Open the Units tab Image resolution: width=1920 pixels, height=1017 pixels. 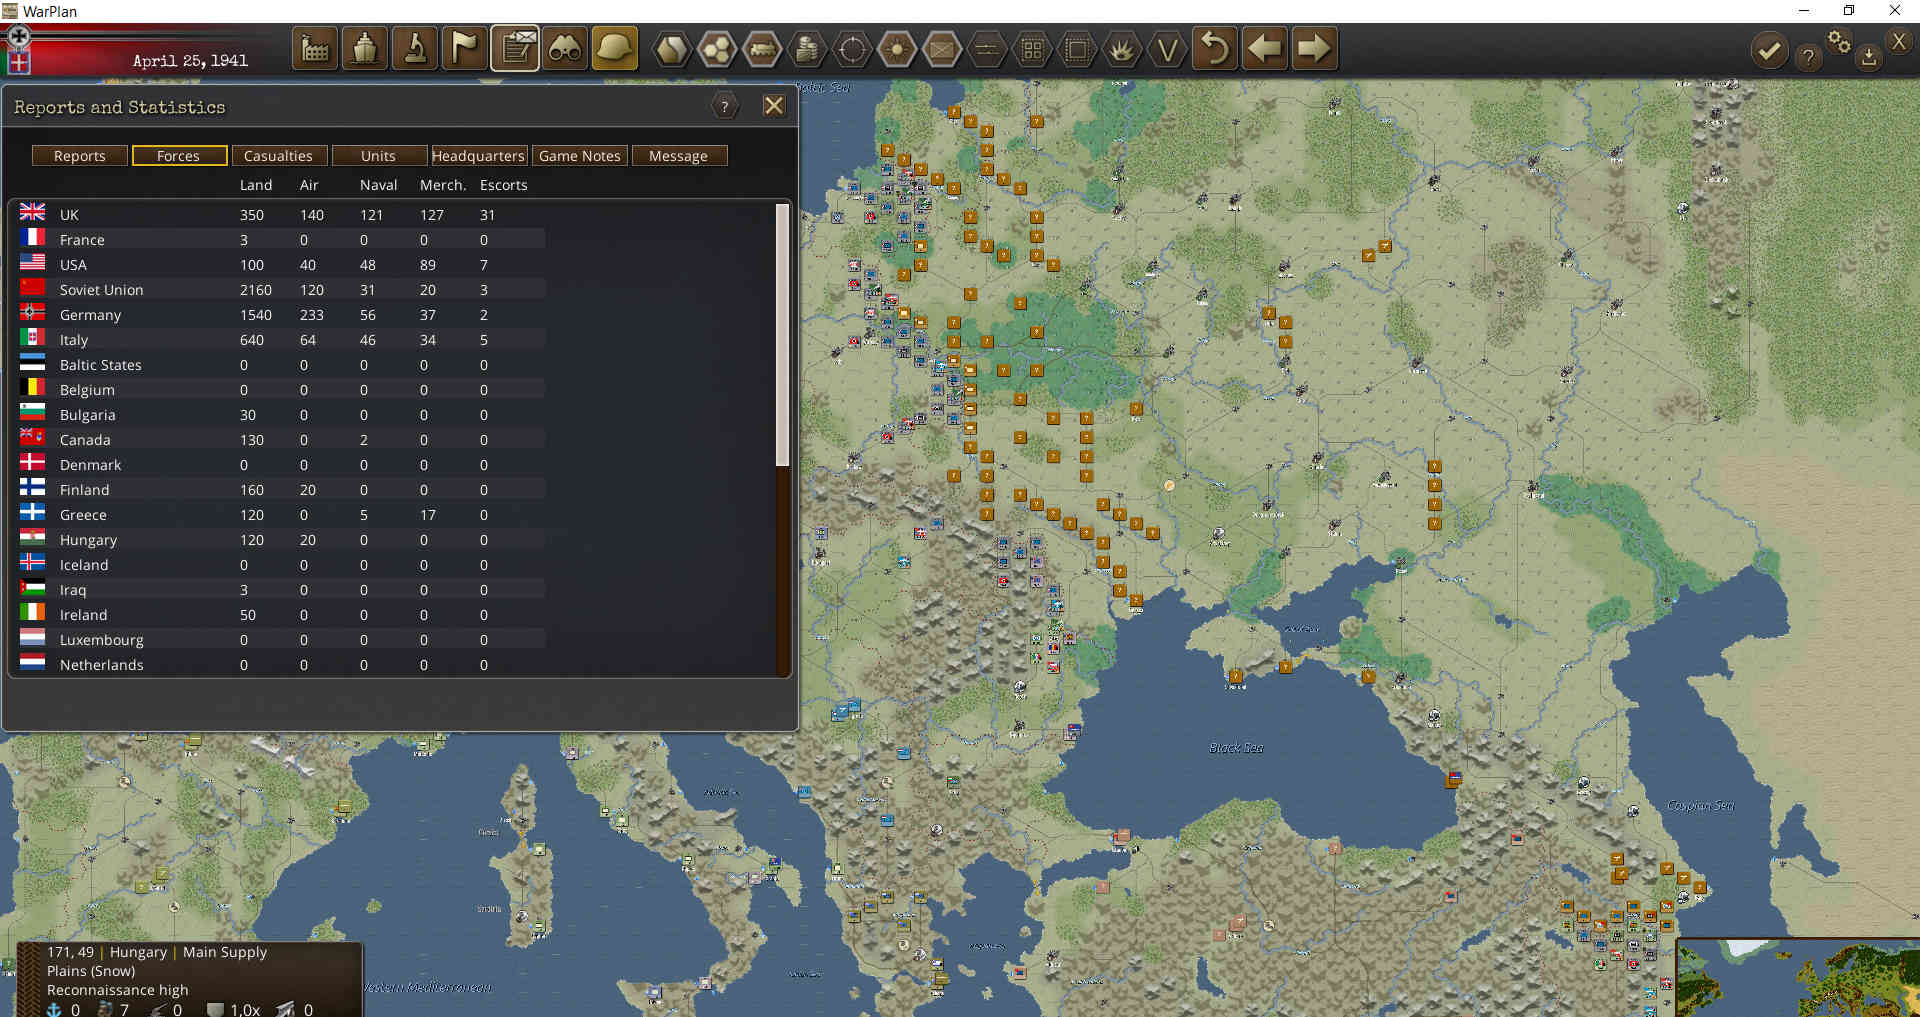(x=378, y=156)
